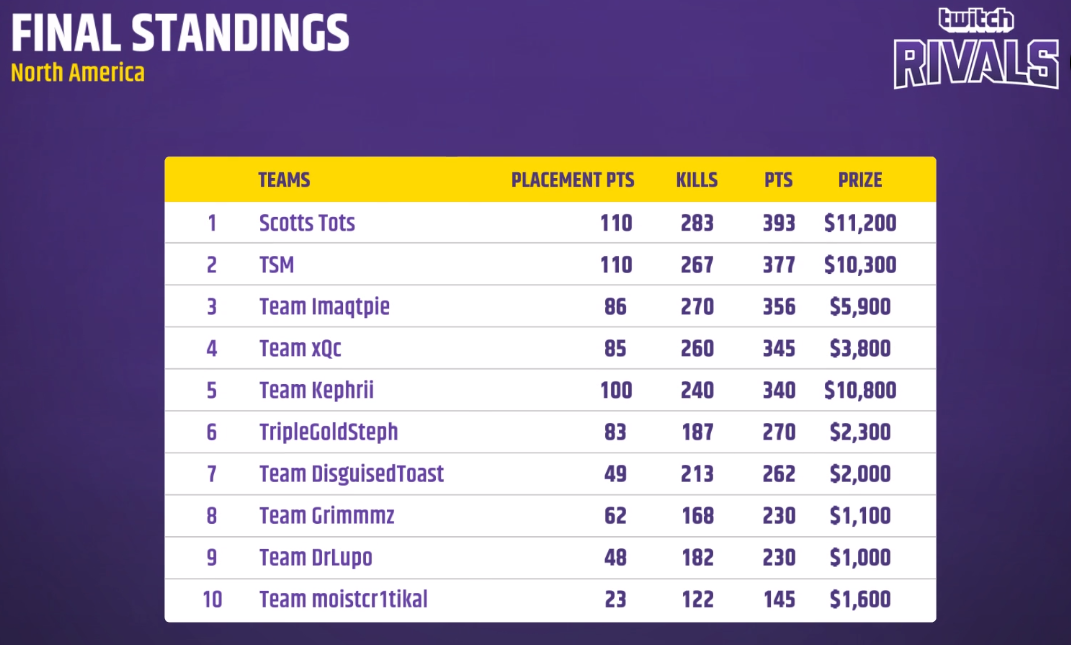Select the Scotts Tots team name
This screenshot has height=645, width=1071.
tap(307, 222)
